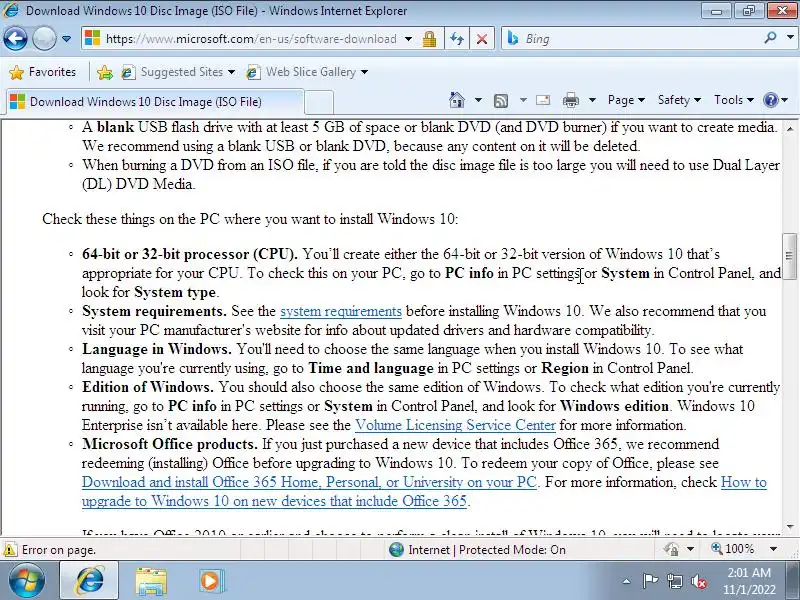Expand the feeds dropdown arrow
800x600 pixels.
tap(523, 100)
